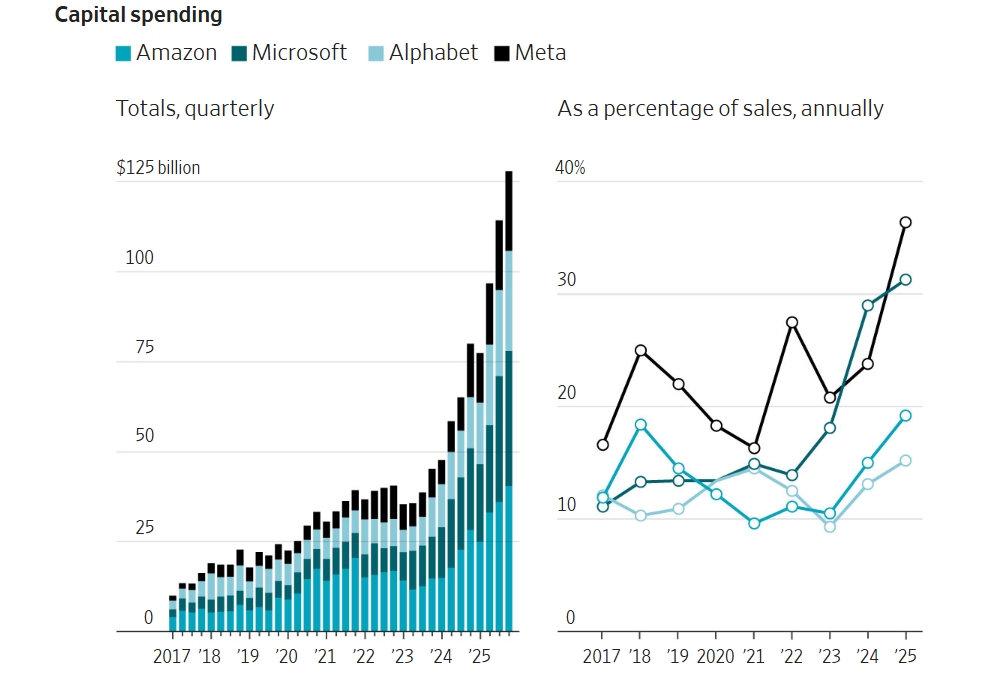Click the "Capital spending" chart title

(138, 15)
